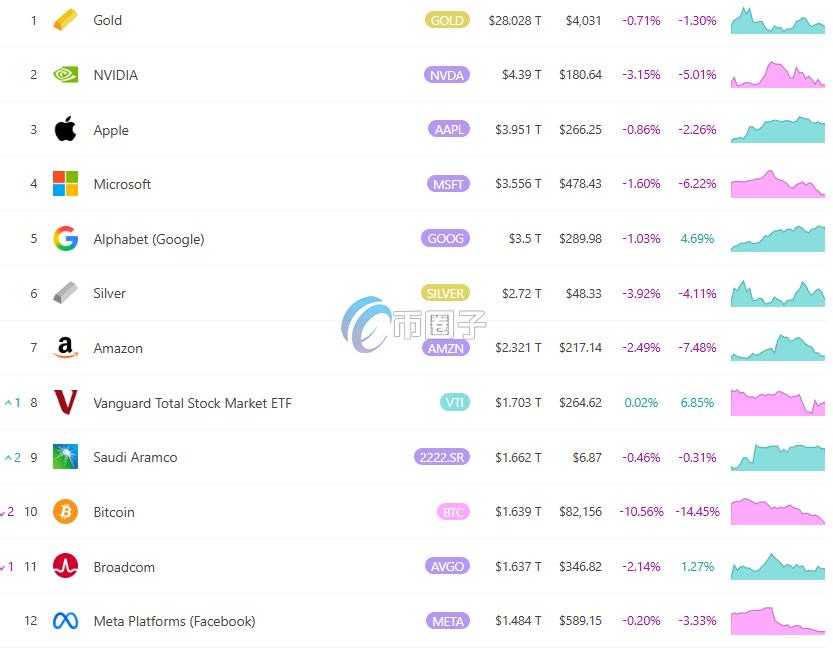833x649 pixels.
Task: Open the Alphabet (Google) asset page
Action: tap(148, 239)
